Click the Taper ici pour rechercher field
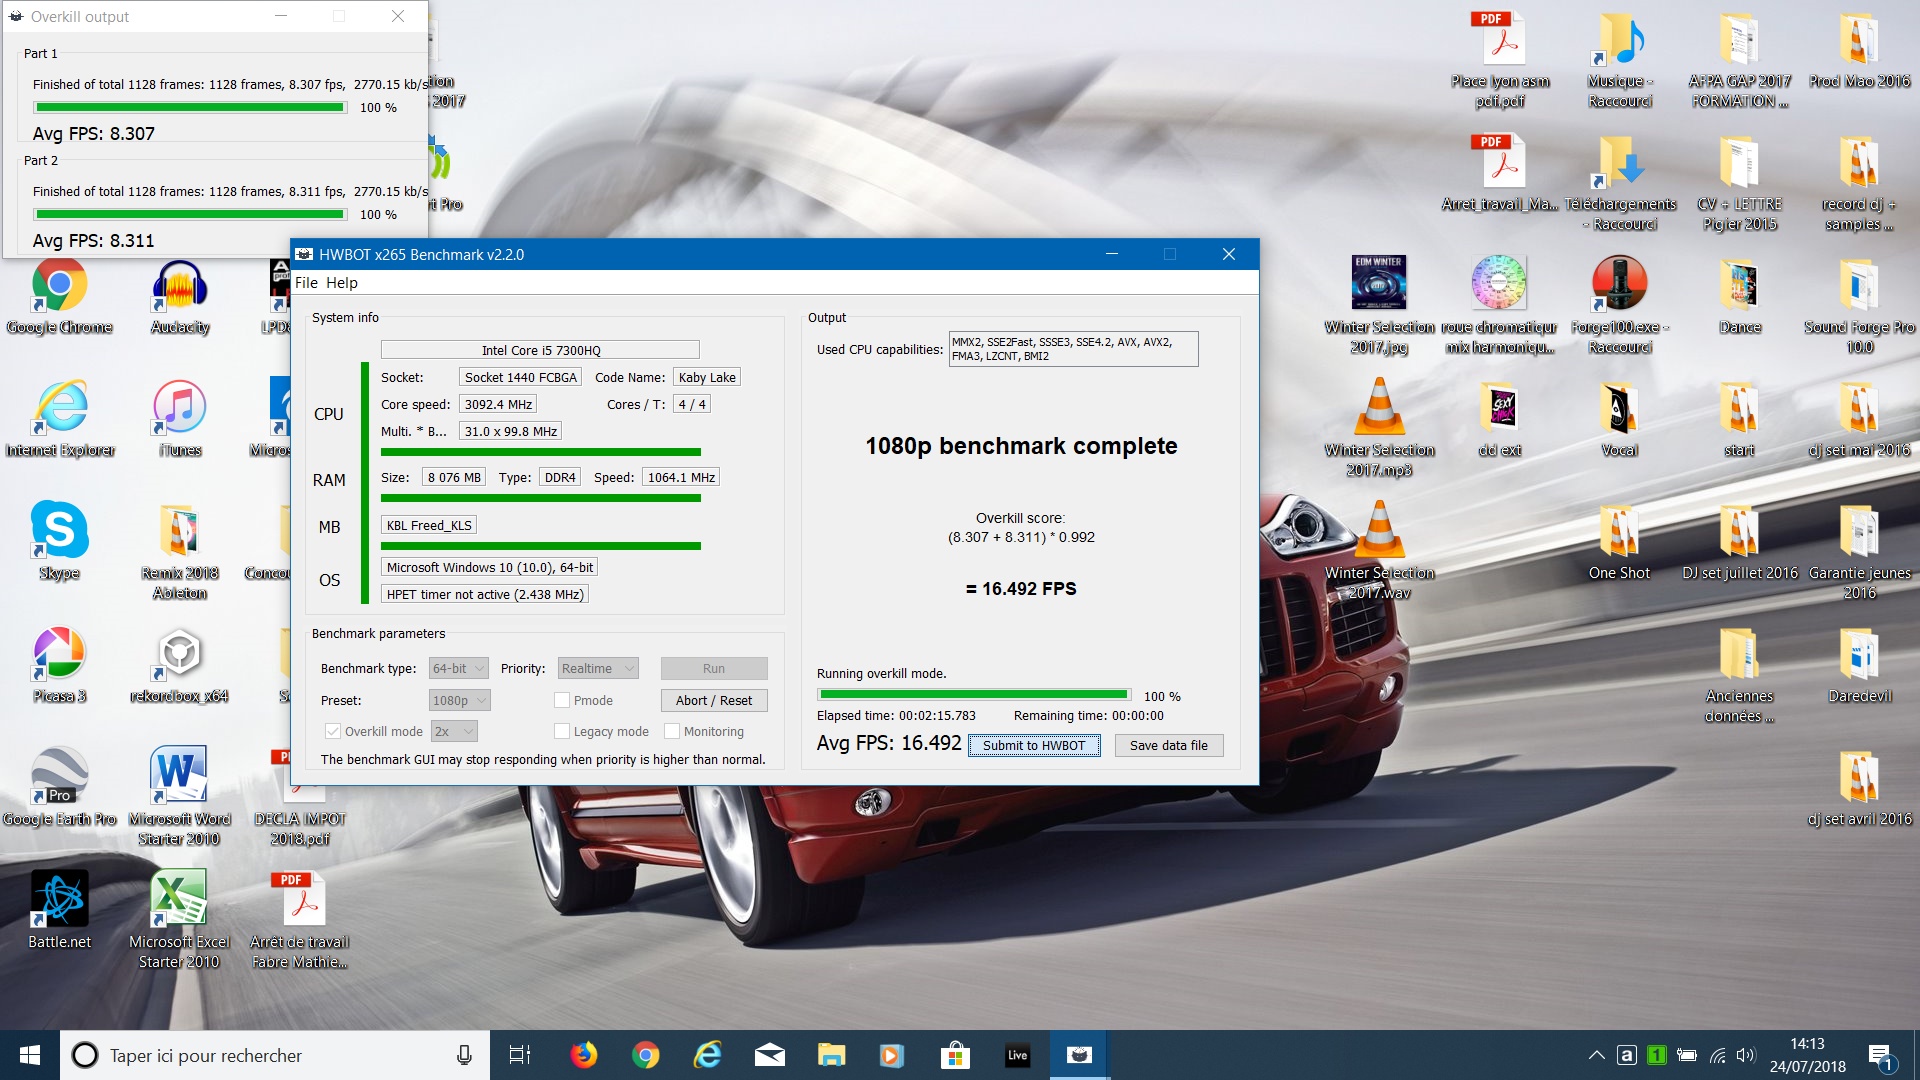Screen dimensions: 1920x1080 [x=274, y=1056]
